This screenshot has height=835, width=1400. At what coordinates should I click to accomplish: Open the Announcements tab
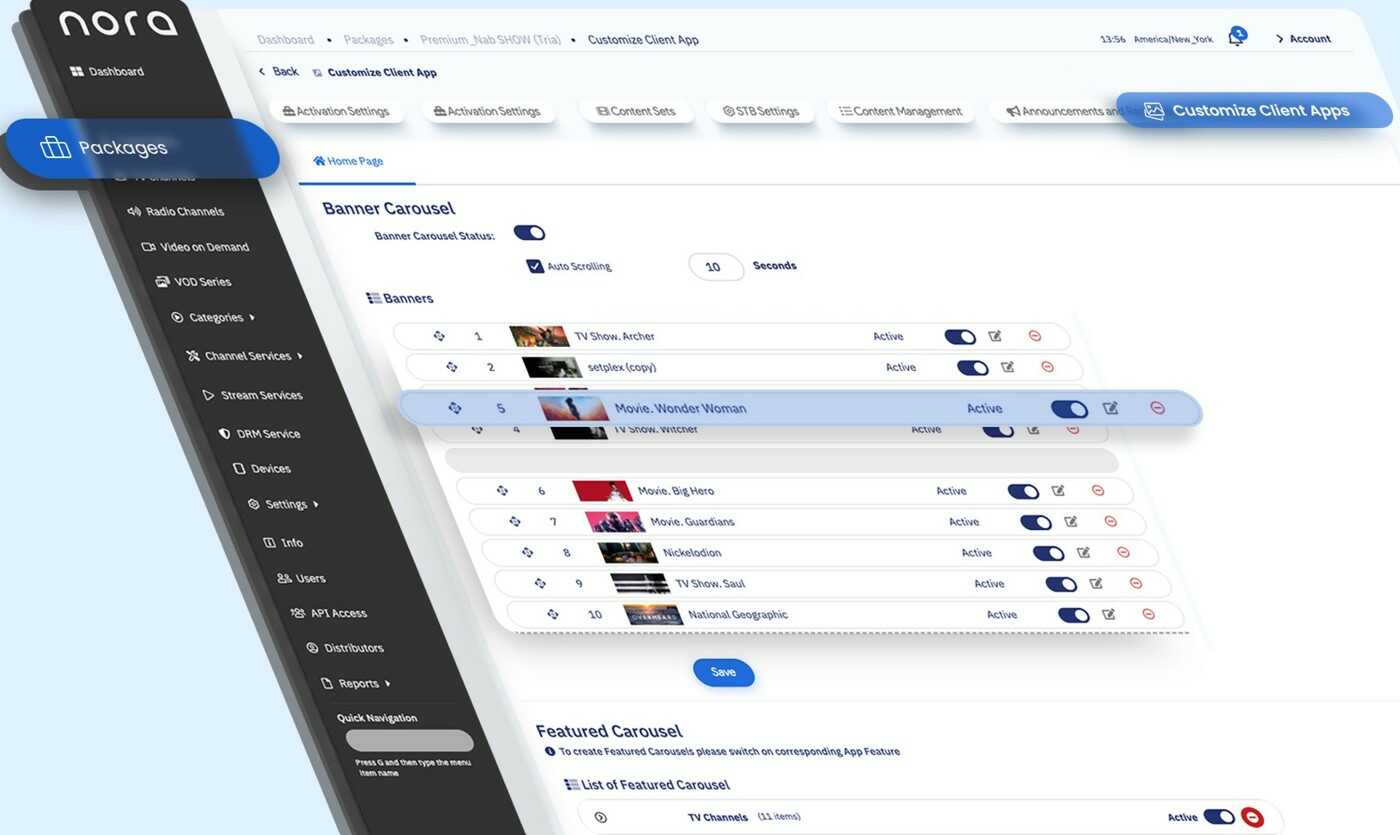[1060, 111]
